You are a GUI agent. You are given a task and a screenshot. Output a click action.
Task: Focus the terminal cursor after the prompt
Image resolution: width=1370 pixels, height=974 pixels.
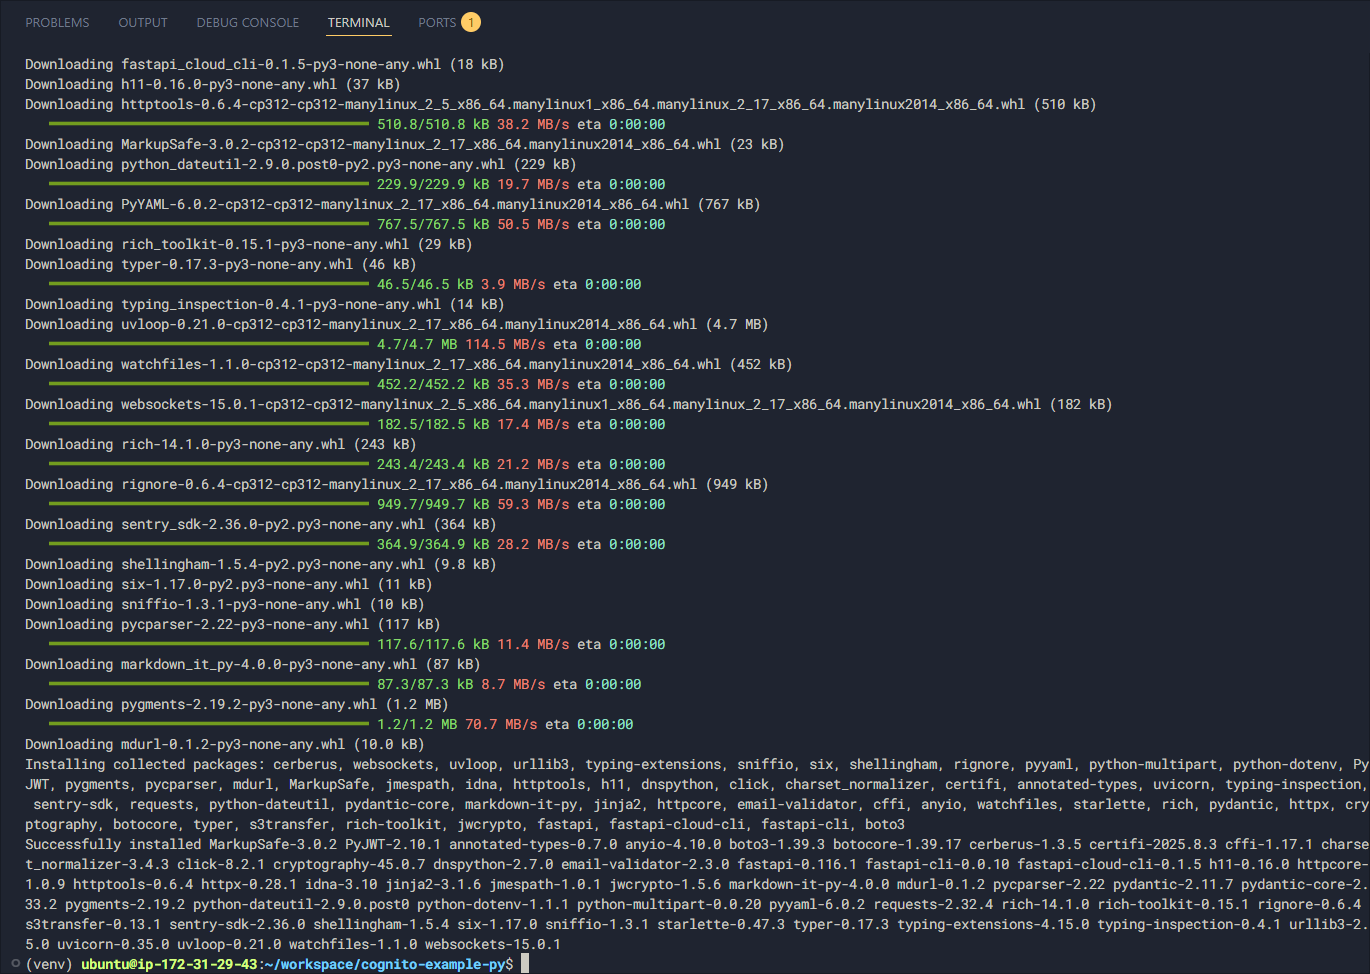point(524,964)
